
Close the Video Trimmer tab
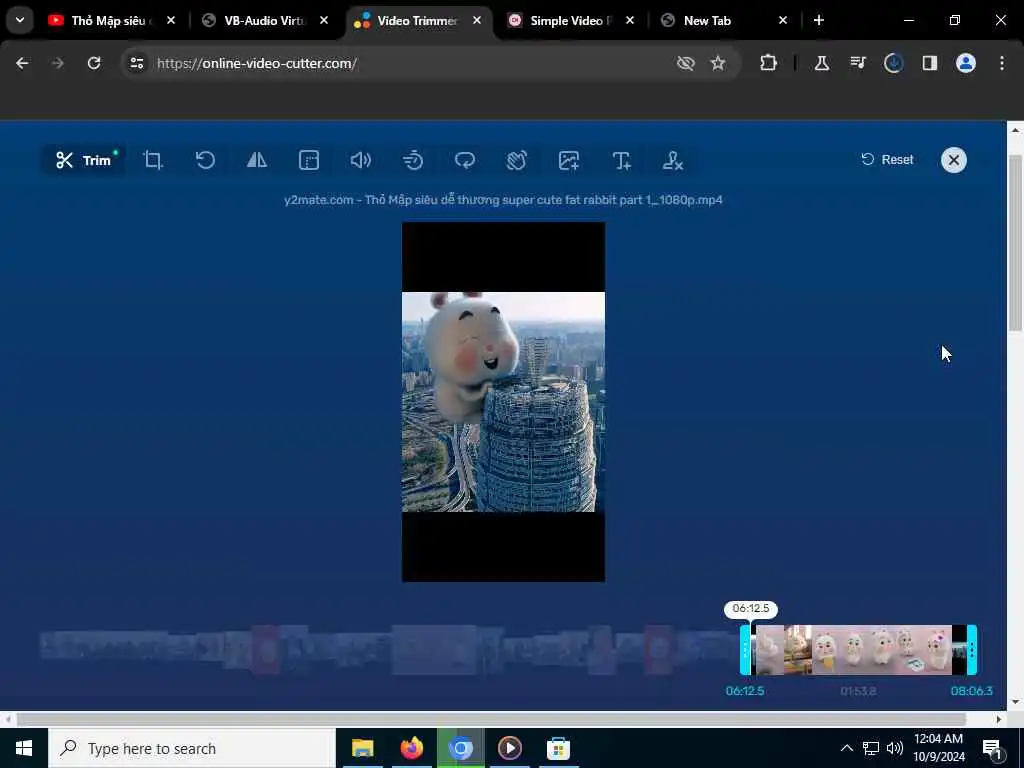(477, 21)
